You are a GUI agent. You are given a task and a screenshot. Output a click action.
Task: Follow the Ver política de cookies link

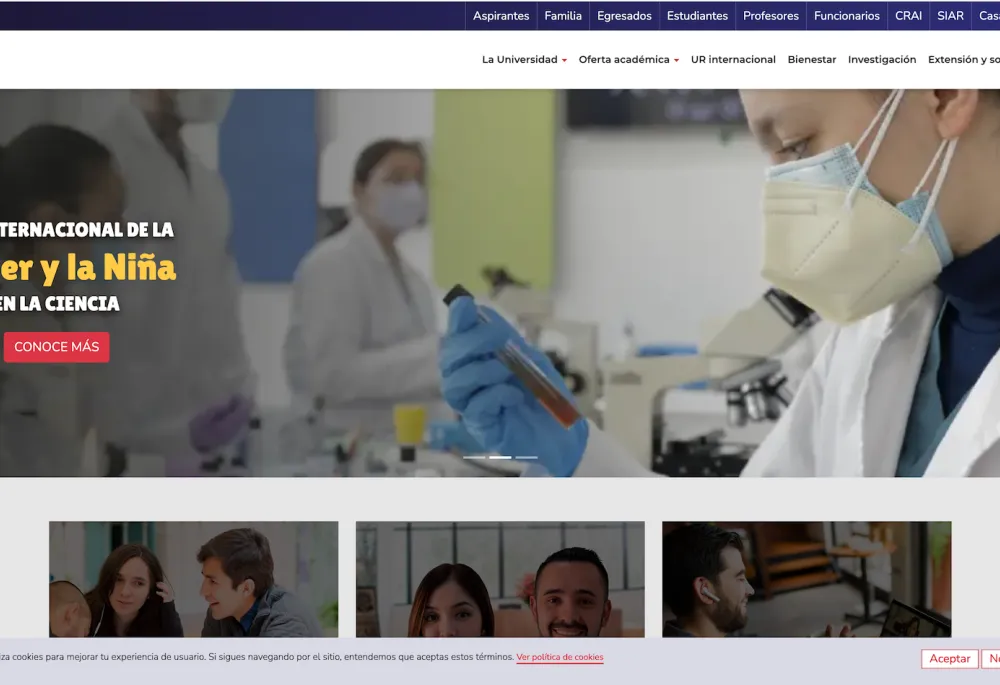pyautogui.click(x=559, y=657)
